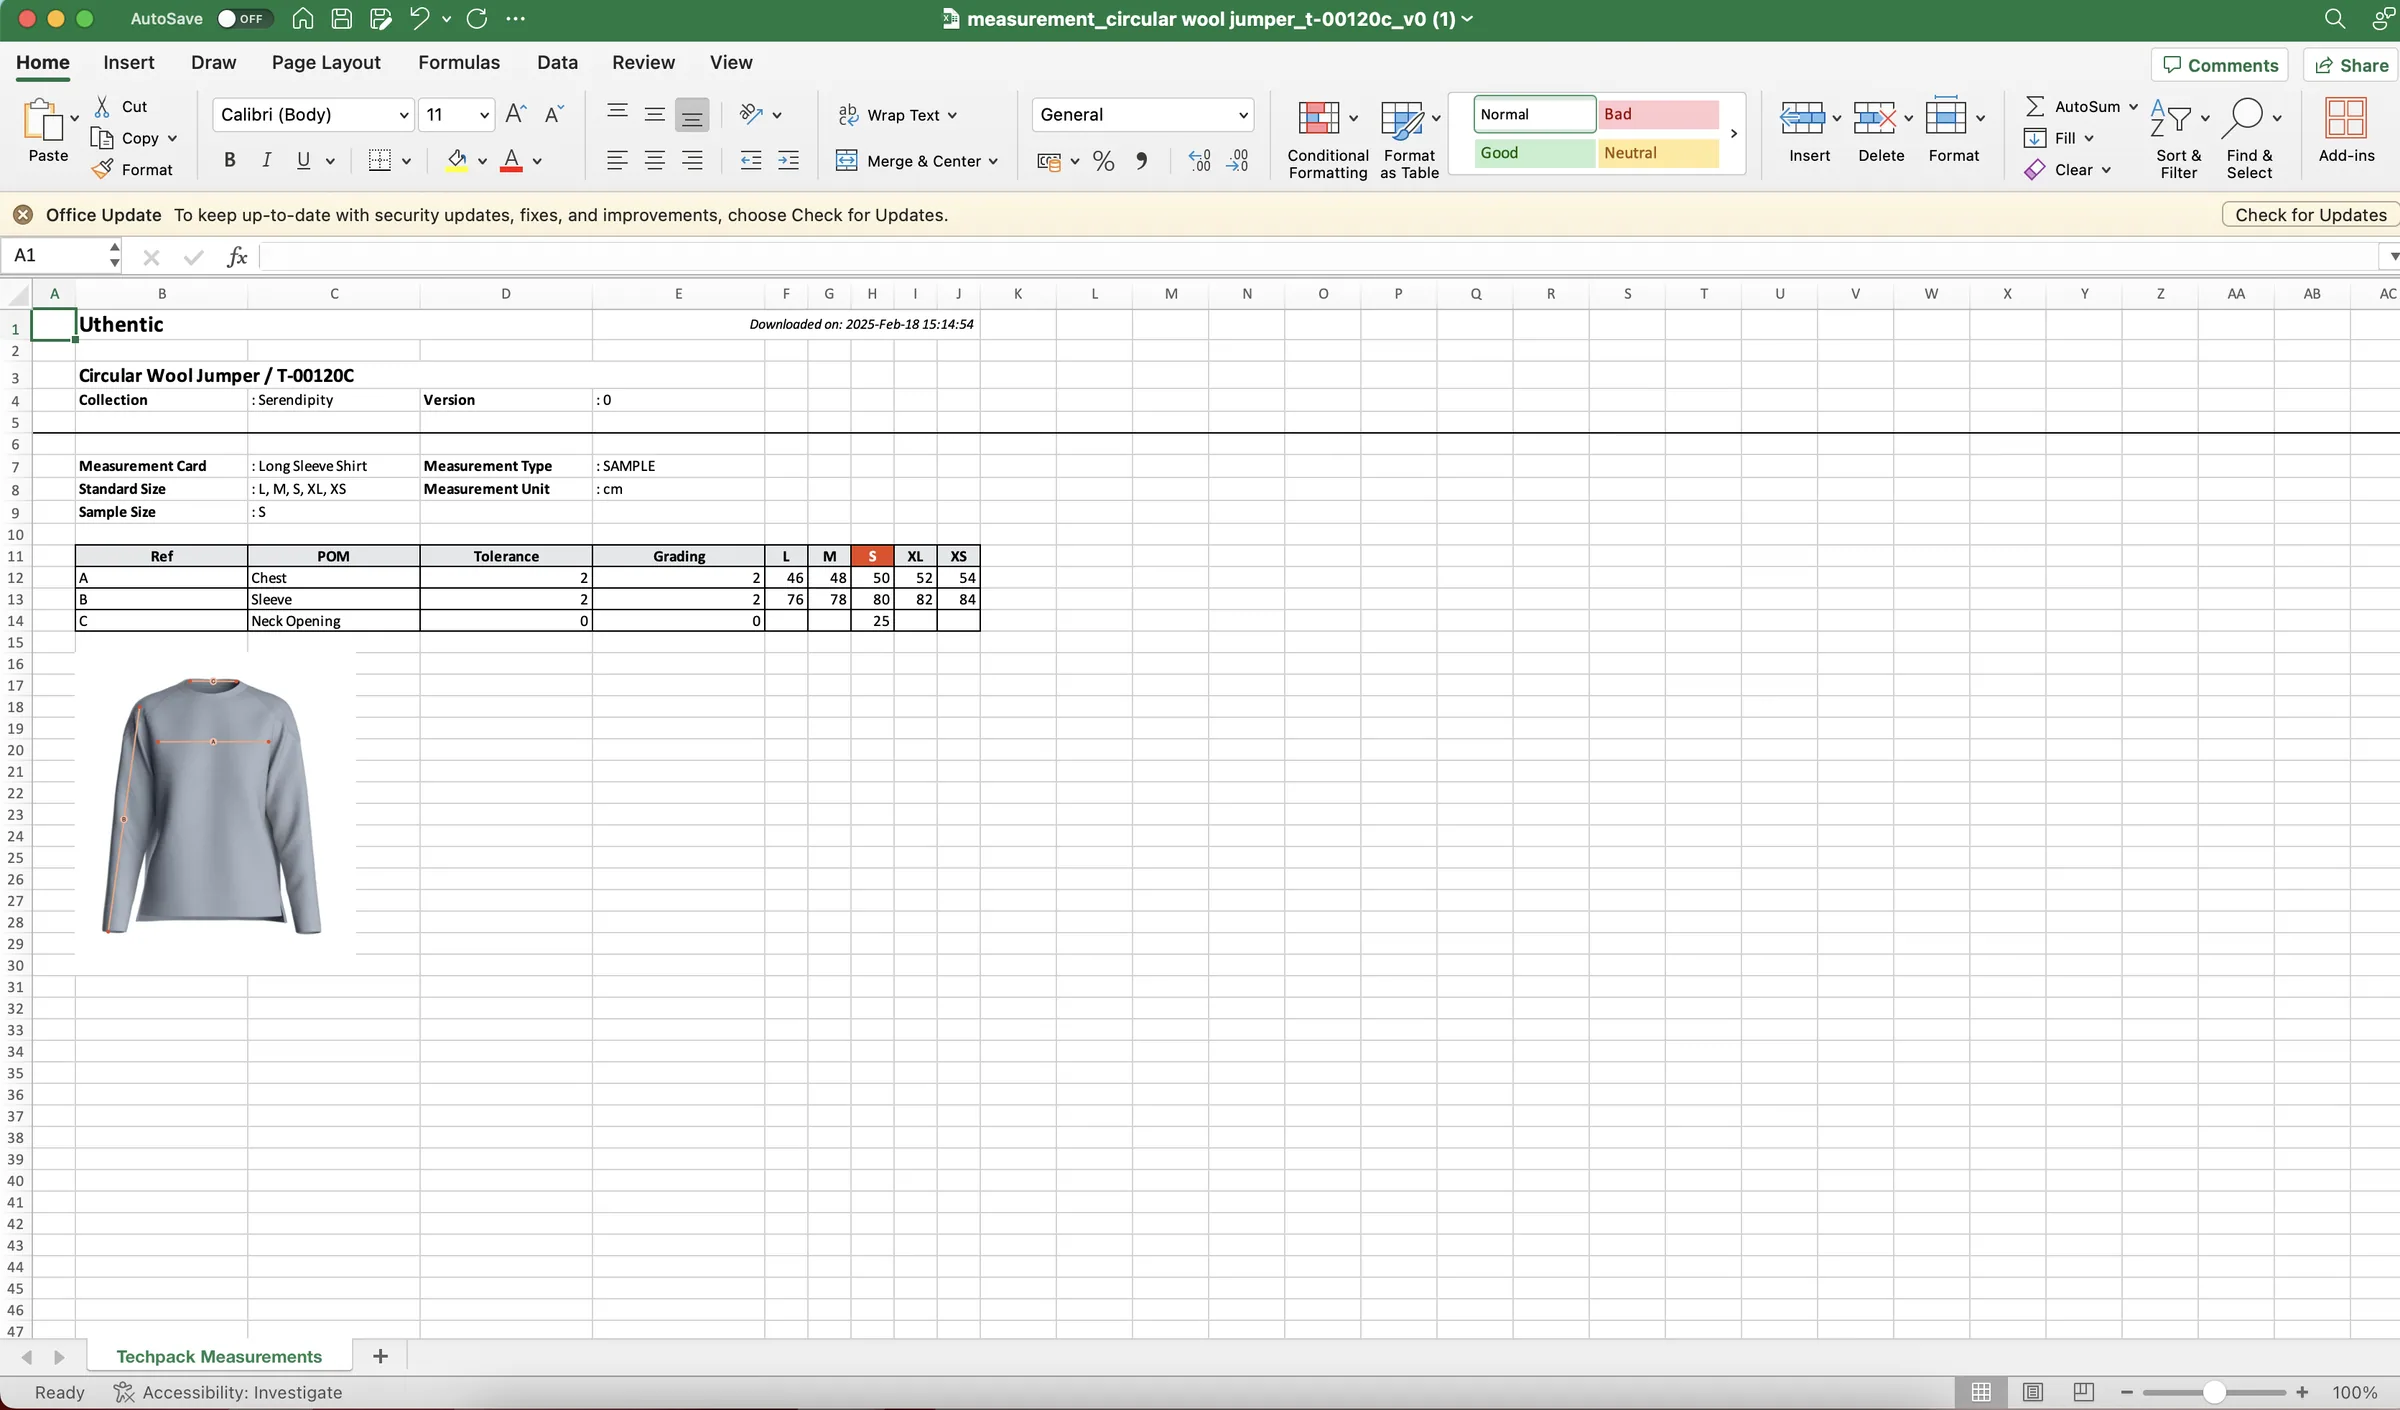The width and height of the screenshot is (2400, 1410).
Task: Click the Comma Style icon
Action: point(1141,161)
